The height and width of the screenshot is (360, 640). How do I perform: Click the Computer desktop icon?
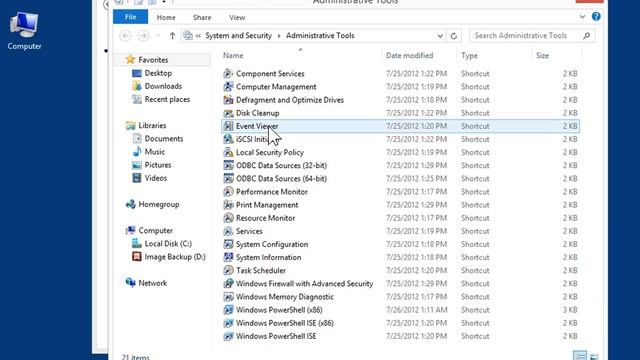tap(24, 31)
